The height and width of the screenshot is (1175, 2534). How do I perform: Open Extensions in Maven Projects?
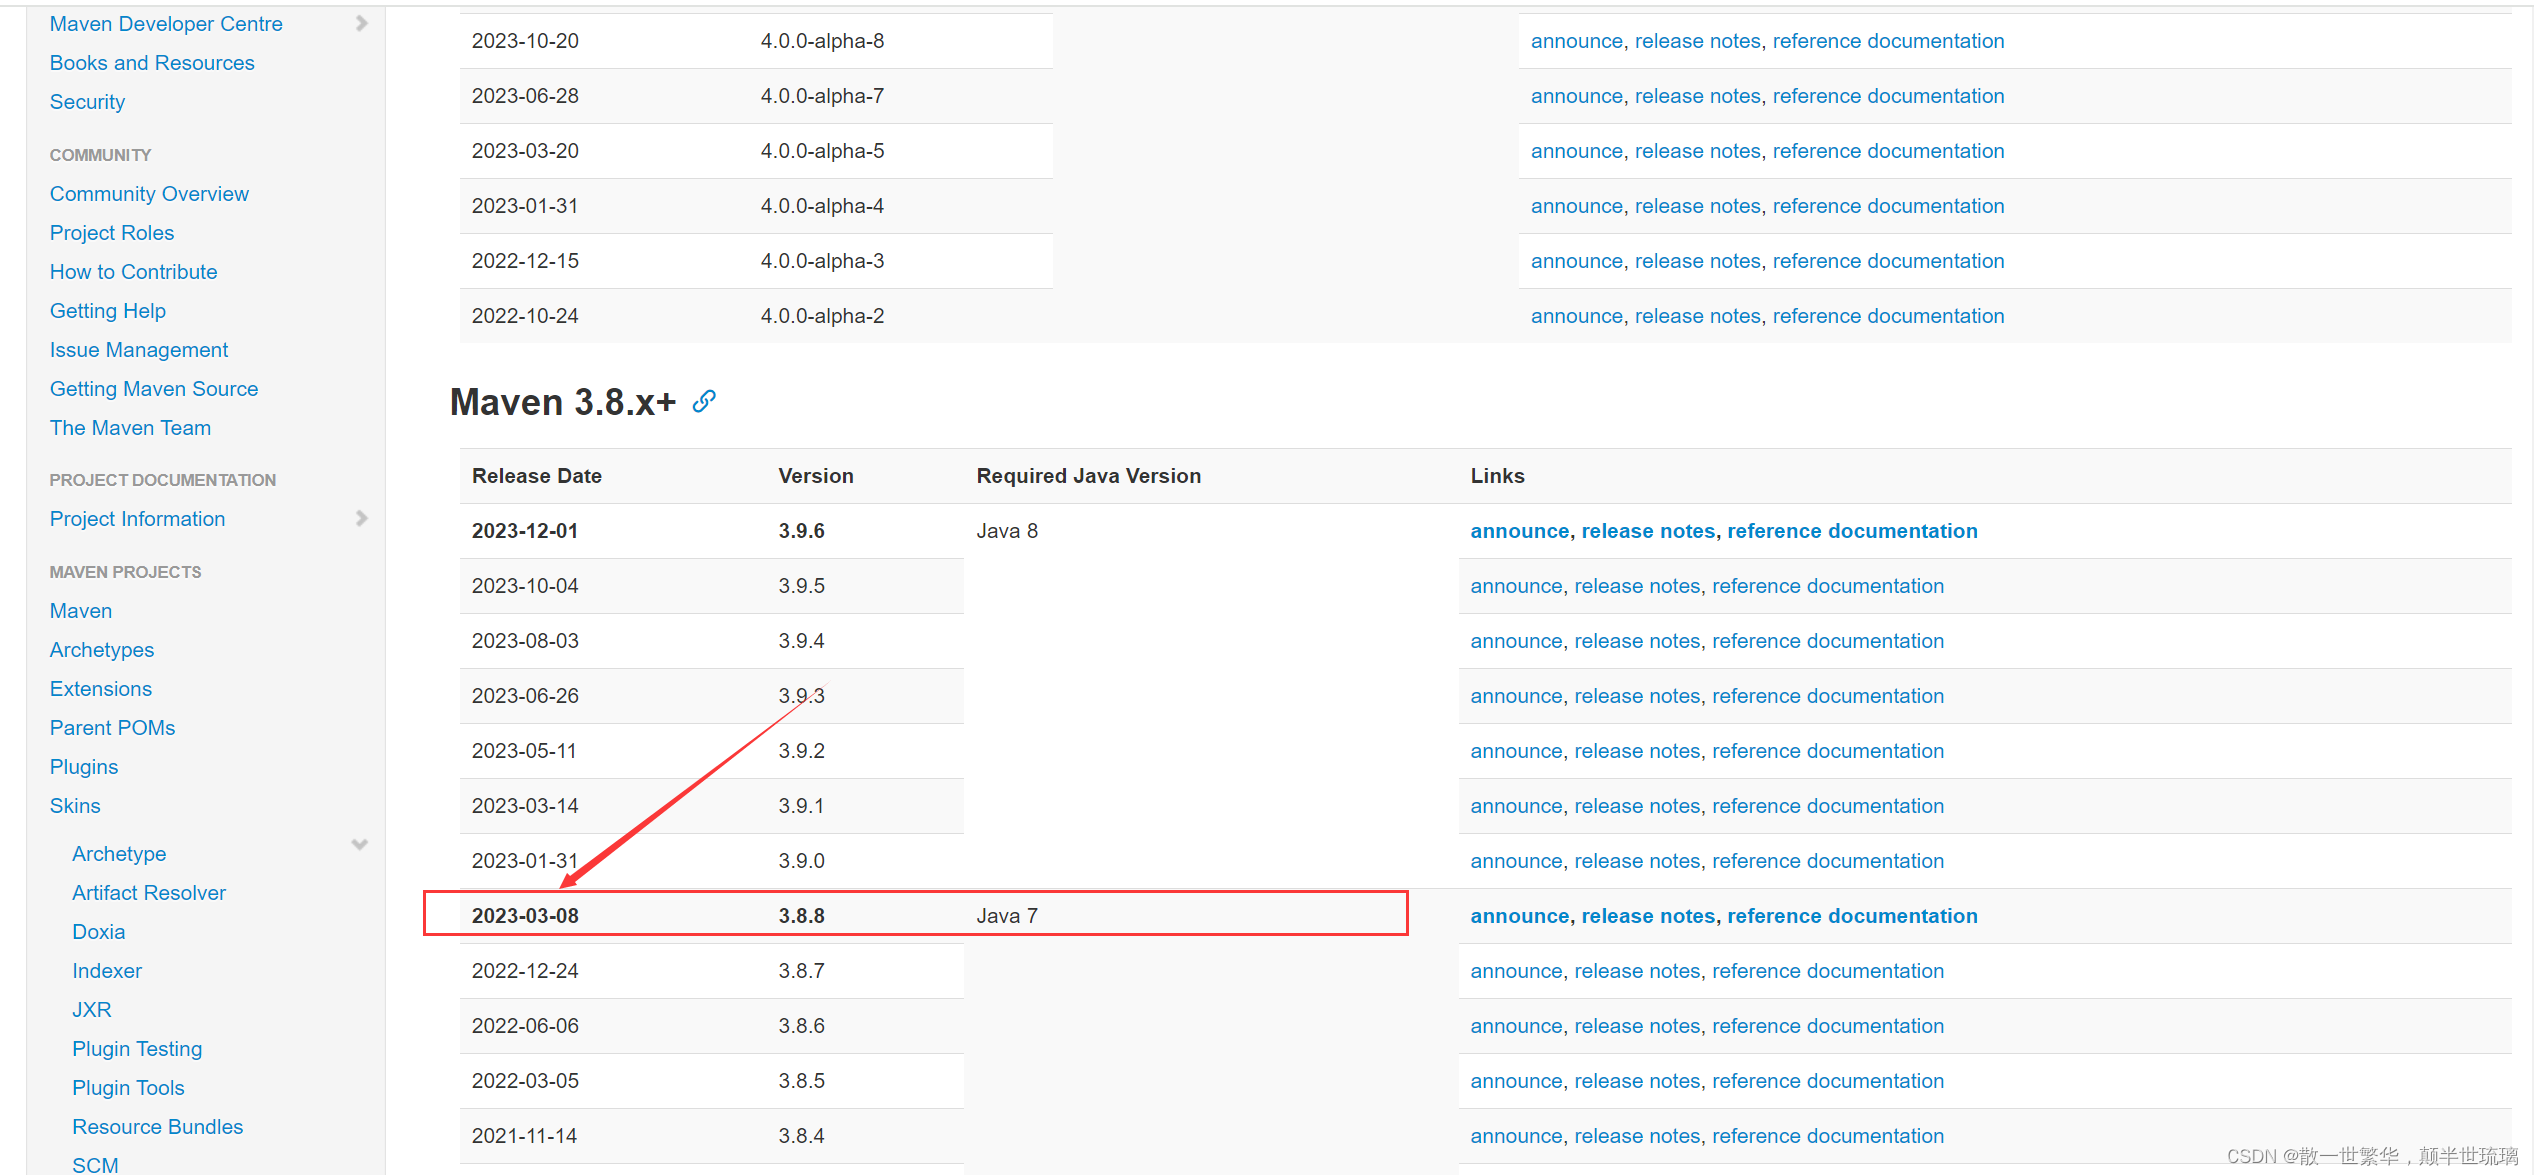(101, 689)
